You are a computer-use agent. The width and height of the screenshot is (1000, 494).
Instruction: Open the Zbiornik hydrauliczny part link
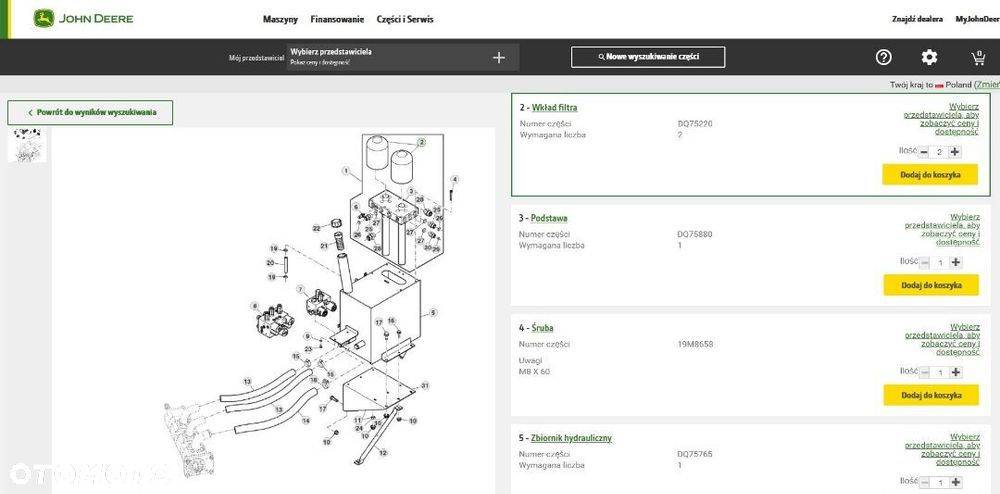click(x=571, y=438)
